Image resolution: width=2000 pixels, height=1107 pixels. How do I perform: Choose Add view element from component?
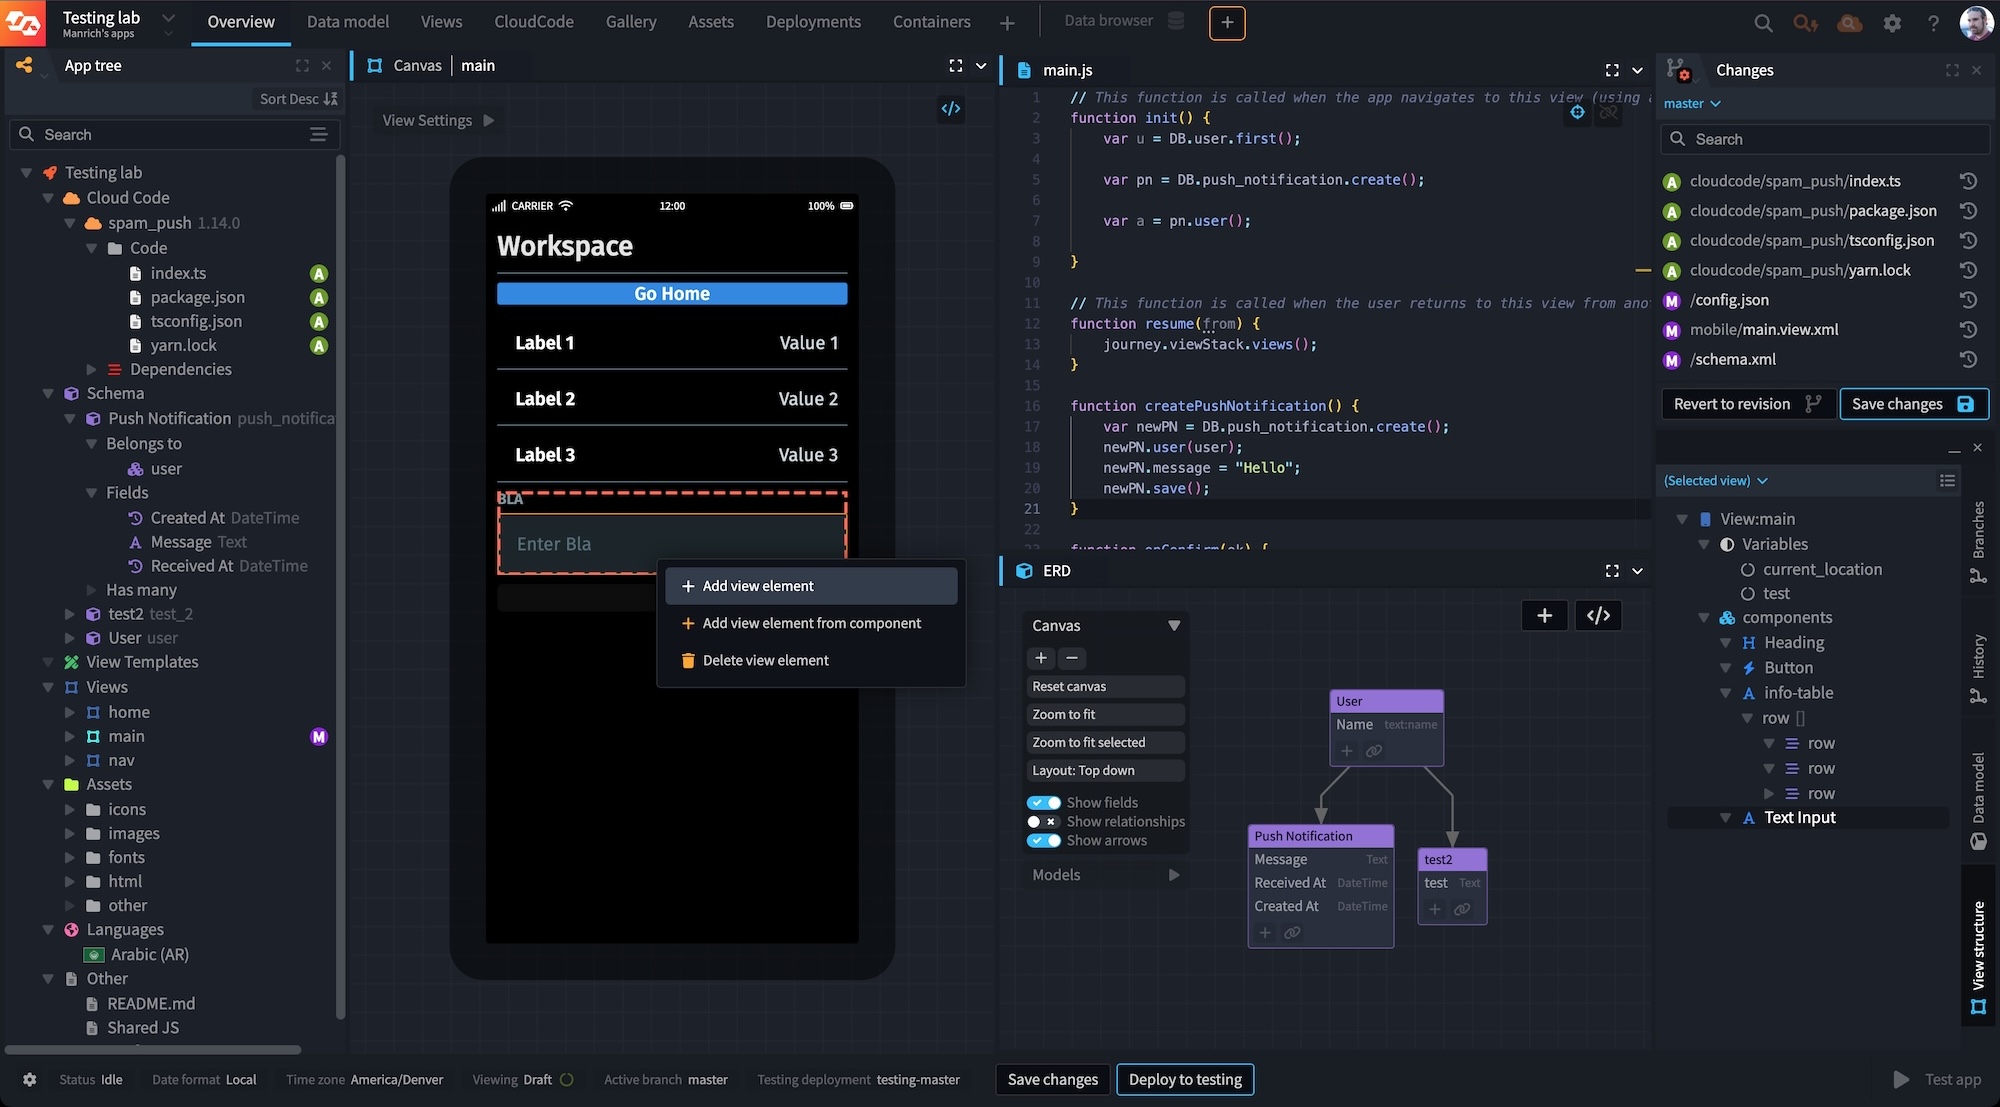click(x=811, y=623)
